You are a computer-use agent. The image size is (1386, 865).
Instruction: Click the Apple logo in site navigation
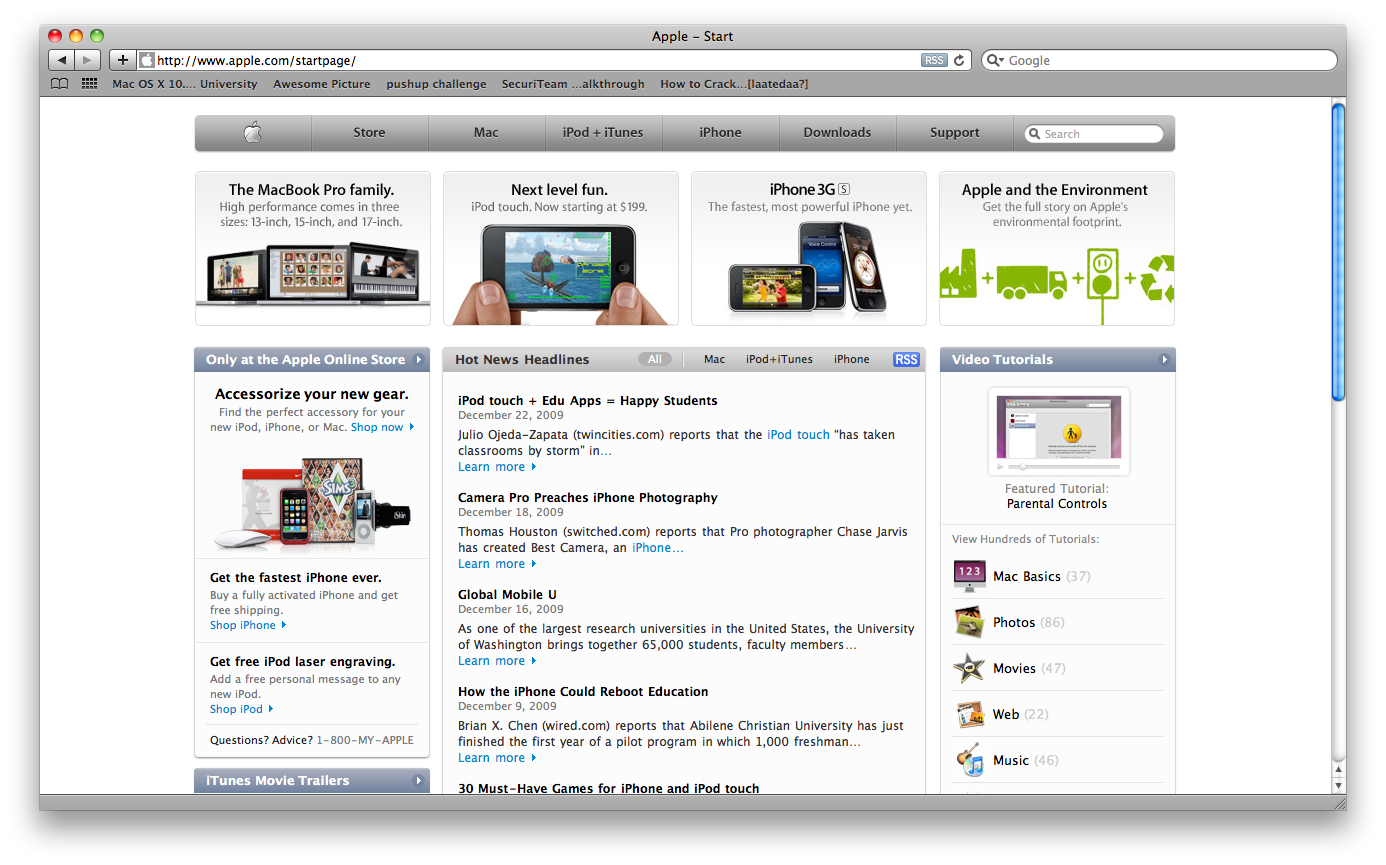[x=253, y=132]
